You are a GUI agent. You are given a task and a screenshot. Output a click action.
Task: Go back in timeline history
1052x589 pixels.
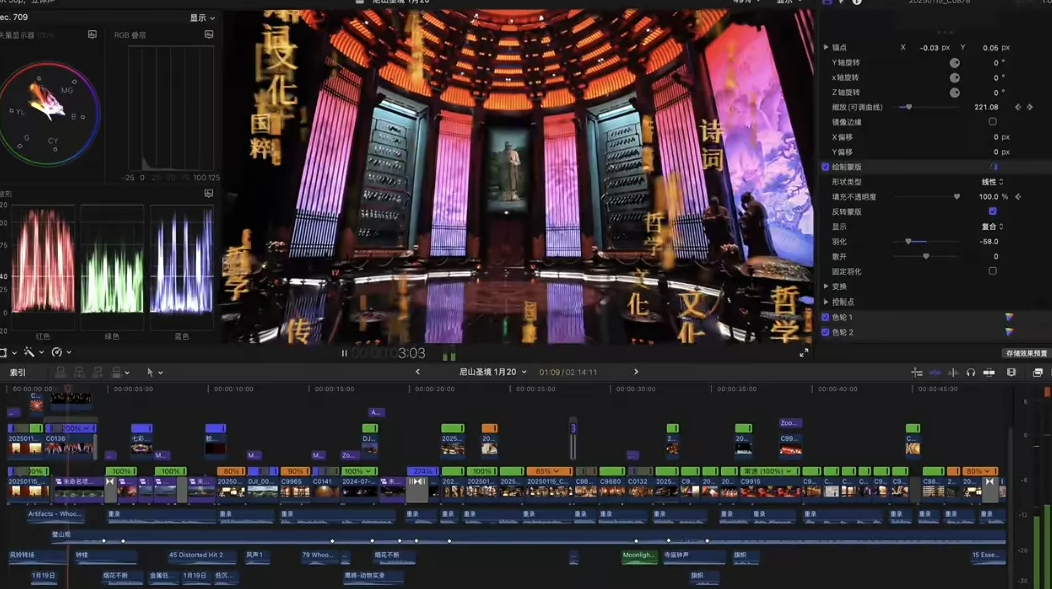click(417, 372)
